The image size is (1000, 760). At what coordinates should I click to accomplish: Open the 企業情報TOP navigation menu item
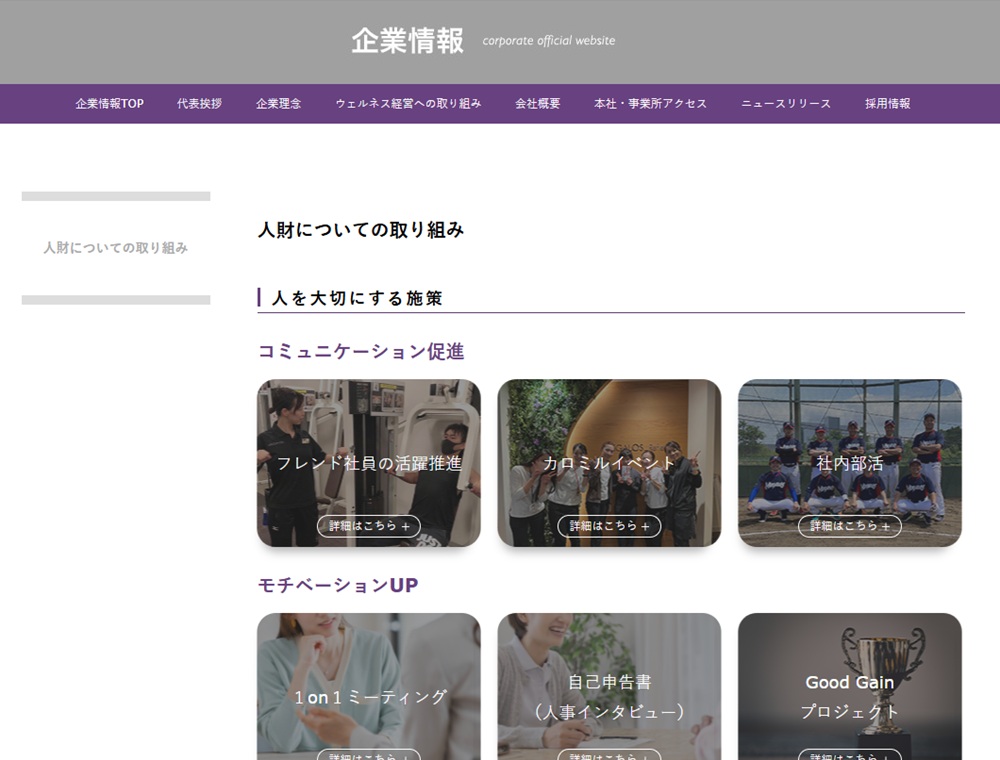pyautogui.click(x=108, y=103)
